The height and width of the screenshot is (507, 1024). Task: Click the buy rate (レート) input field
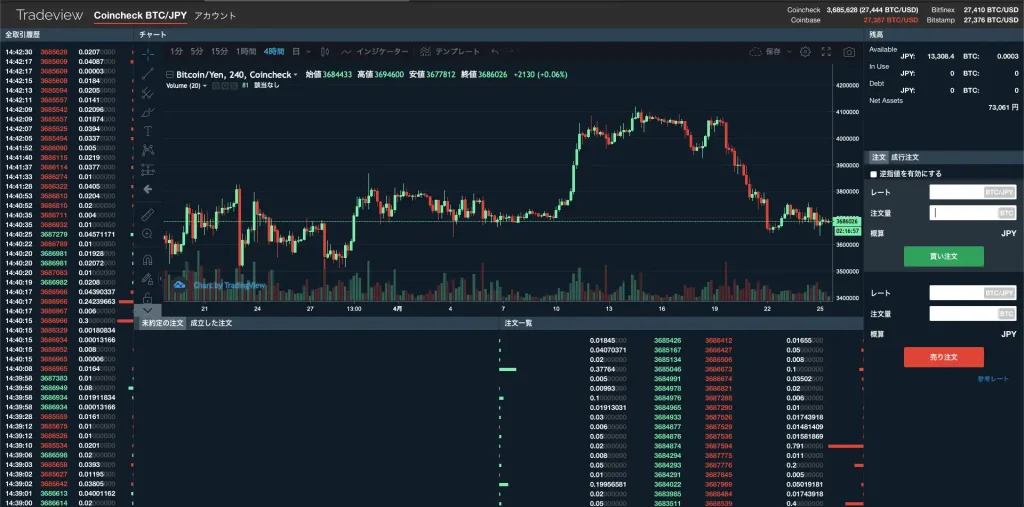pyautogui.click(x=972, y=192)
